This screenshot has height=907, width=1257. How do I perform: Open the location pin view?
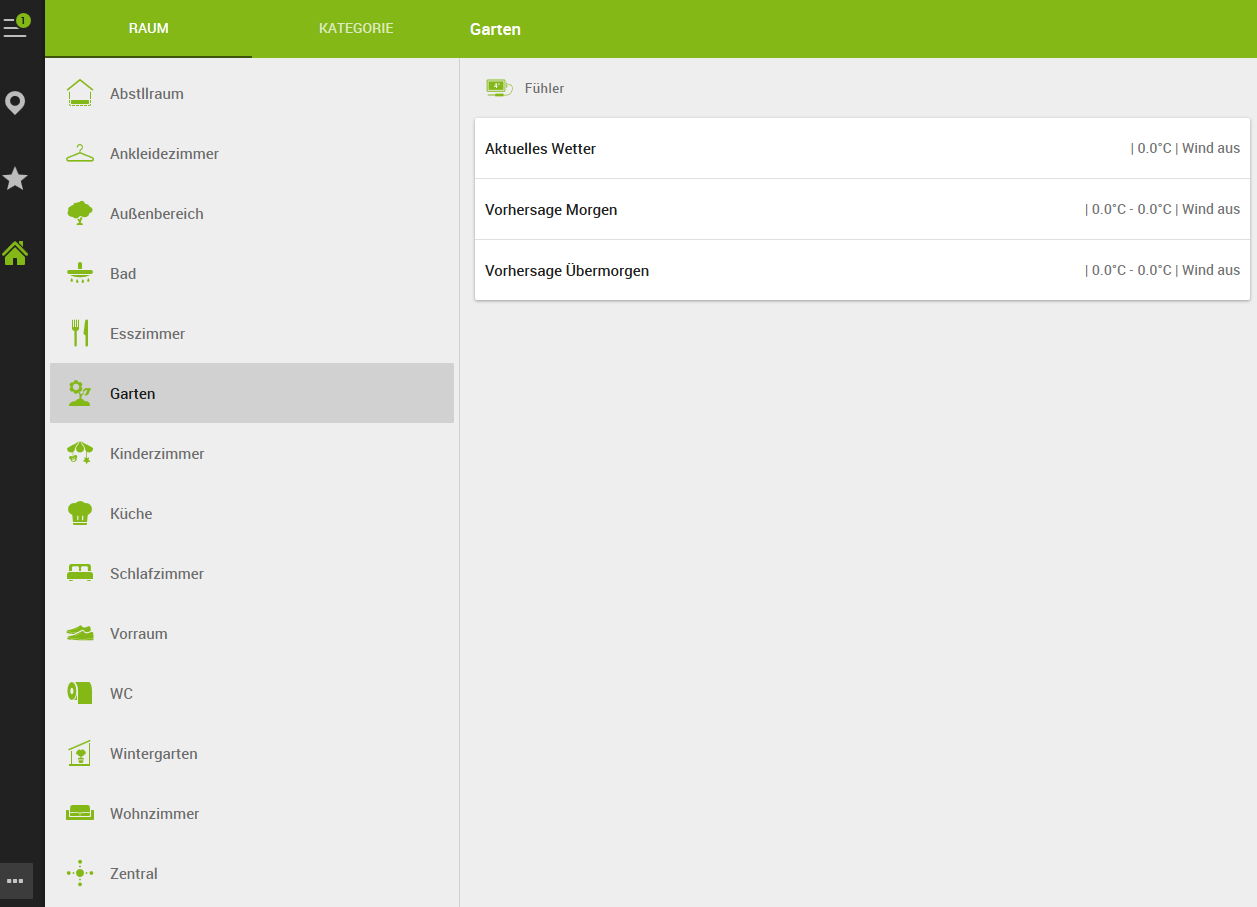pyautogui.click(x=15, y=103)
